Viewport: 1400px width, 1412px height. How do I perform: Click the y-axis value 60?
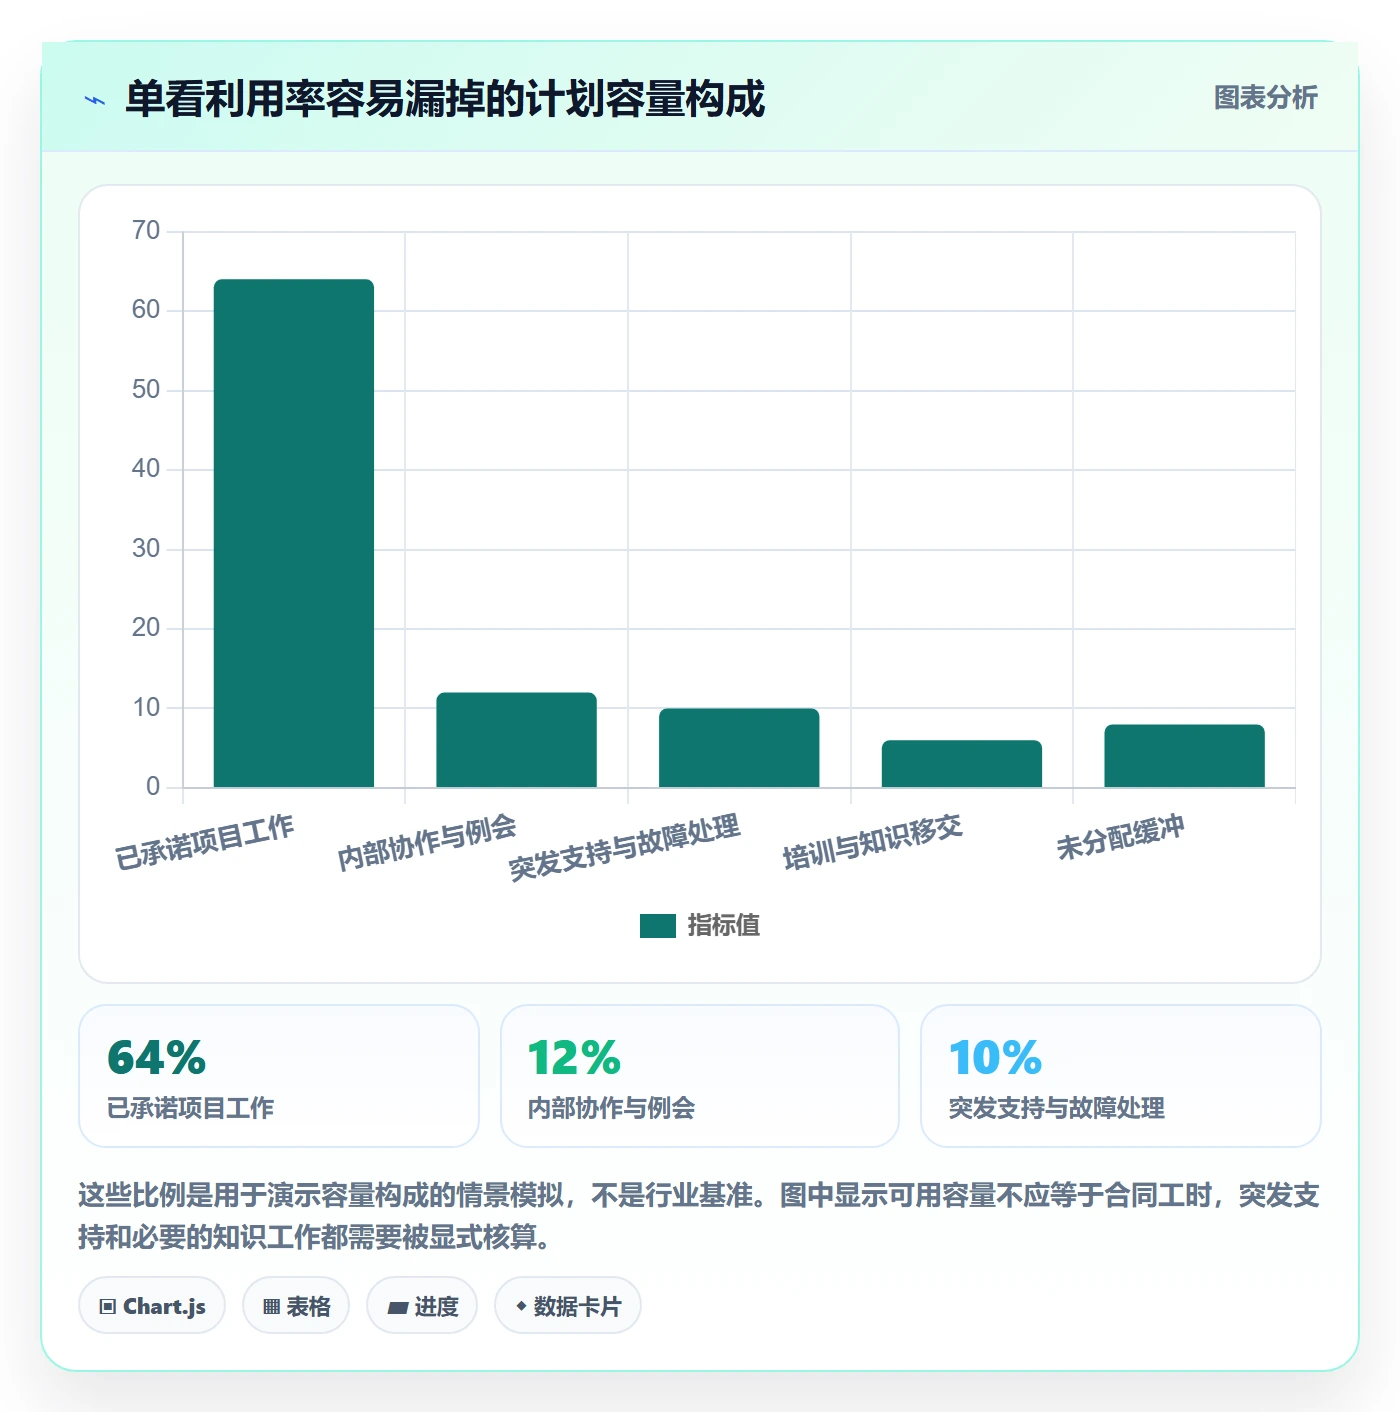coord(146,310)
